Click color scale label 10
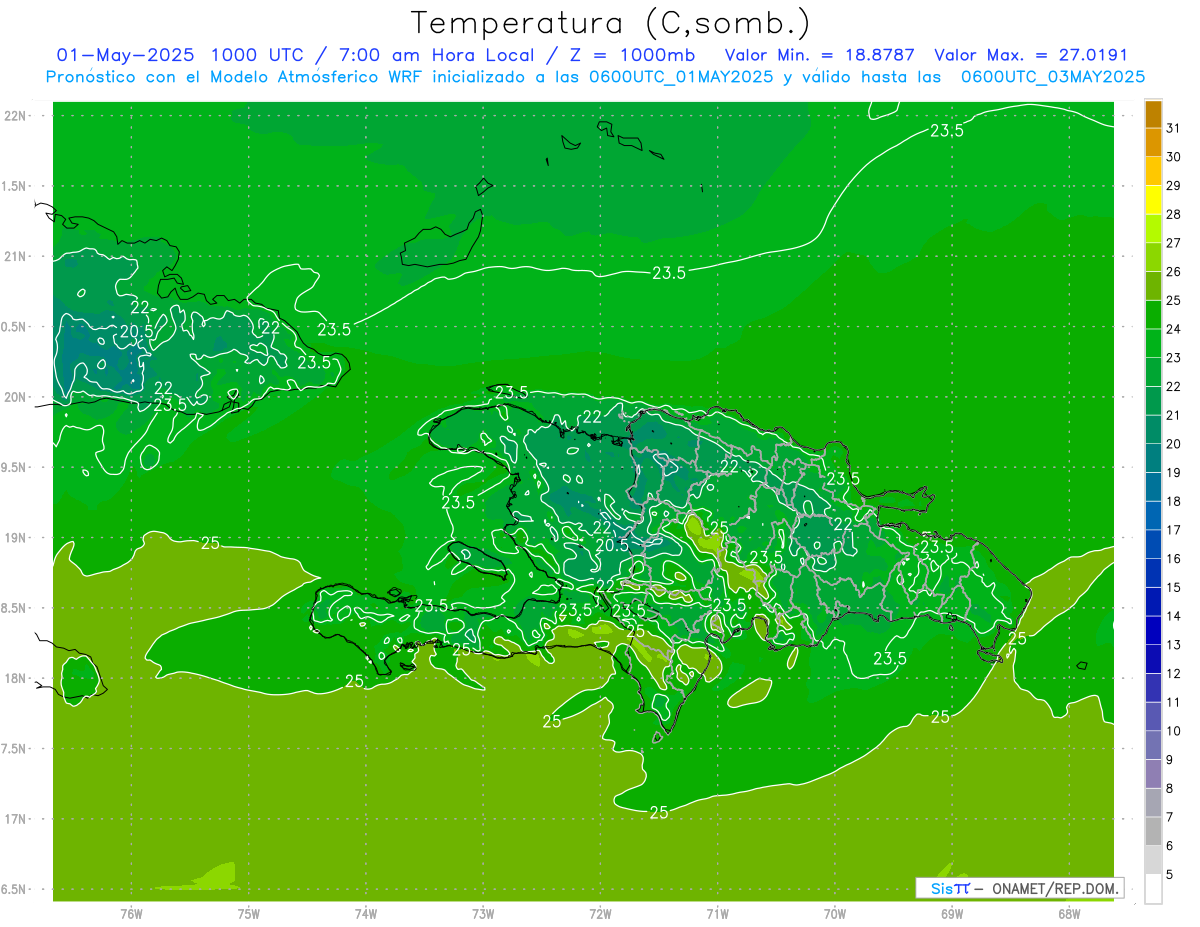 1173,731
